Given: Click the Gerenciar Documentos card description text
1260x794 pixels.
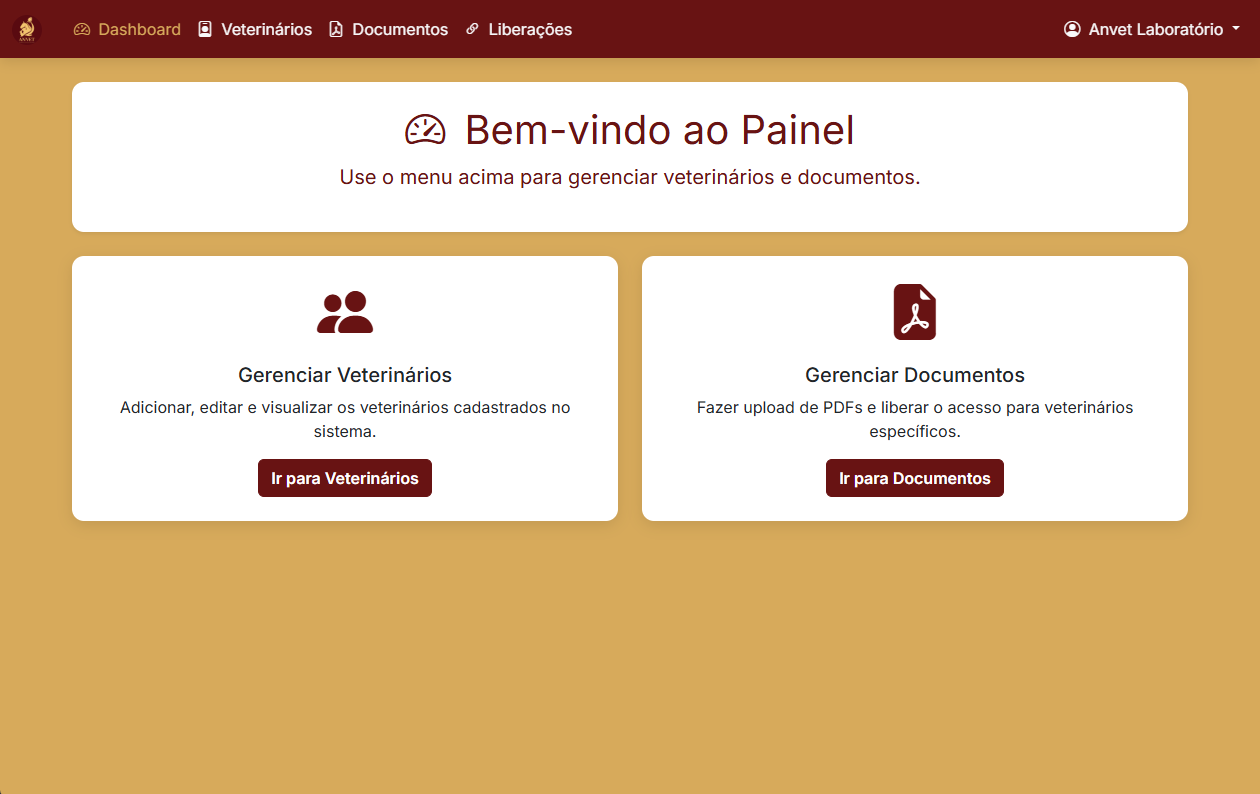Looking at the screenshot, I should point(914,419).
